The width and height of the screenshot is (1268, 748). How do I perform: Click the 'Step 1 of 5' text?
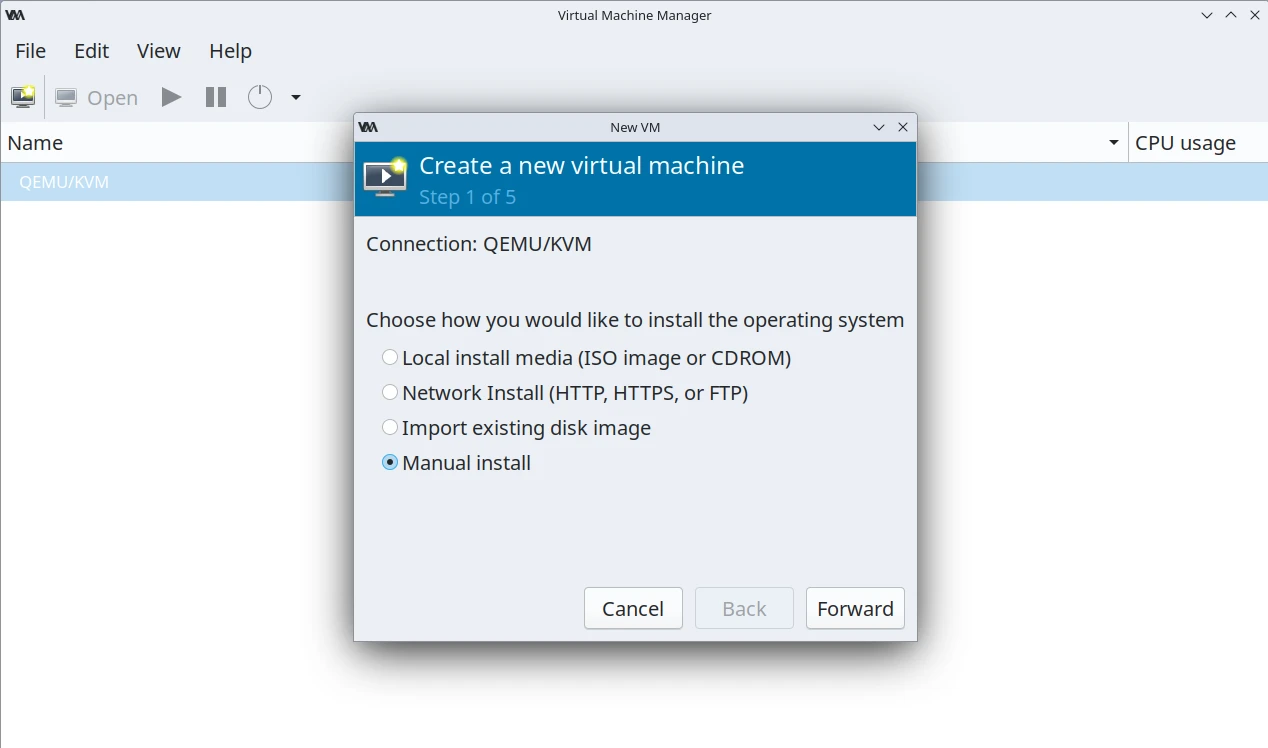point(467,197)
